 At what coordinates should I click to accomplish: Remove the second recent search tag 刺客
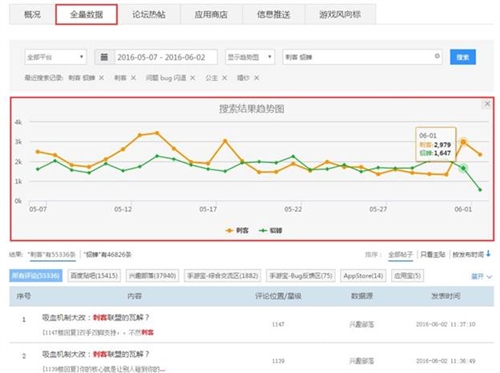tap(133, 78)
